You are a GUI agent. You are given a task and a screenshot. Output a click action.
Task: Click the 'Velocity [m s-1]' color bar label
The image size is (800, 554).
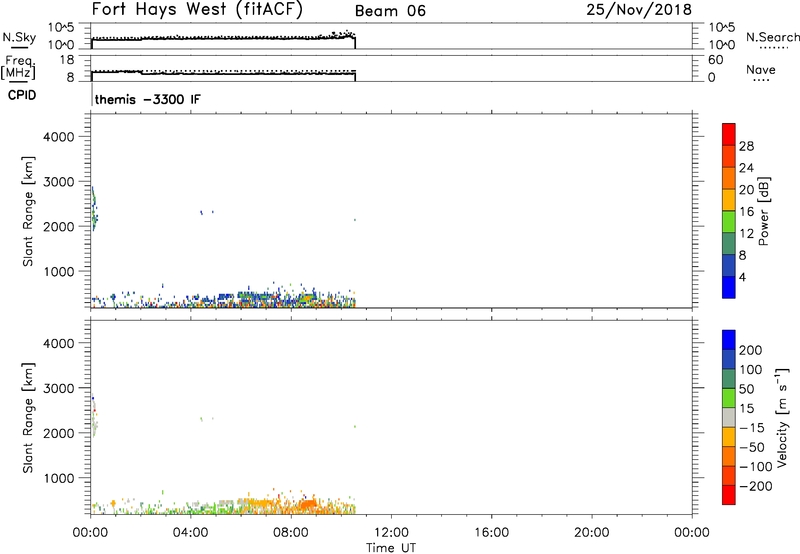pos(782,417)
